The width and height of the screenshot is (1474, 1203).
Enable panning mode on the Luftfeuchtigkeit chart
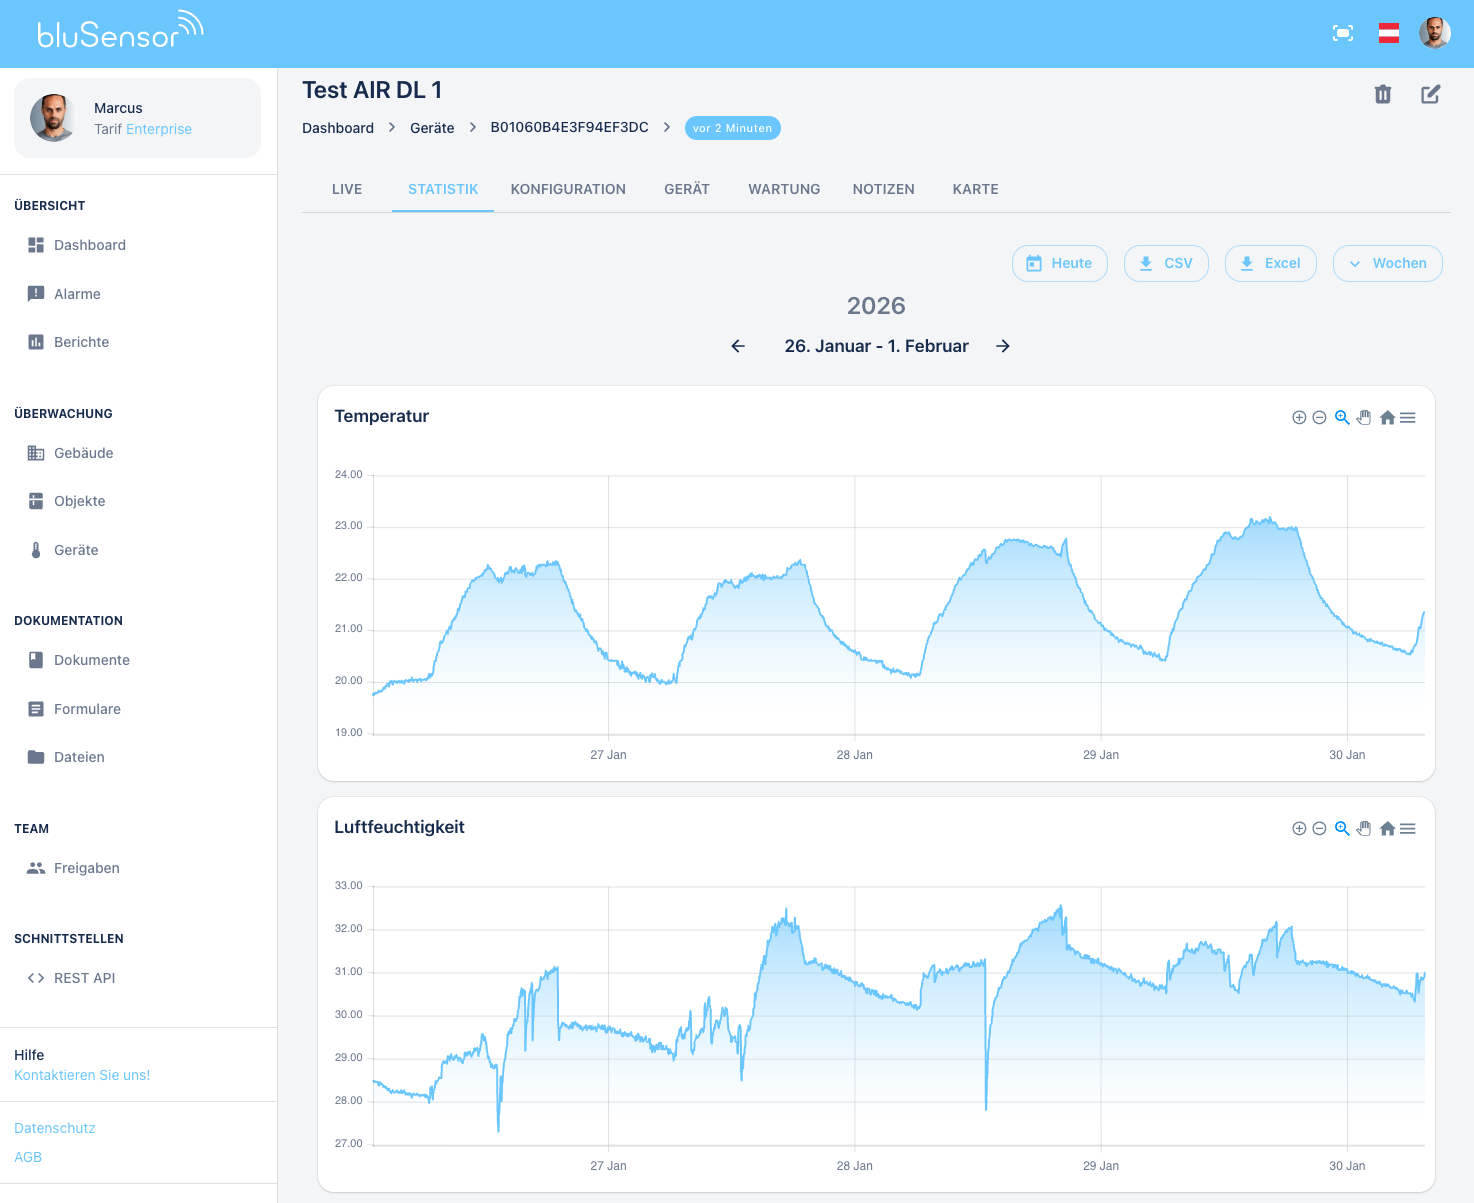pos(1364,828)
